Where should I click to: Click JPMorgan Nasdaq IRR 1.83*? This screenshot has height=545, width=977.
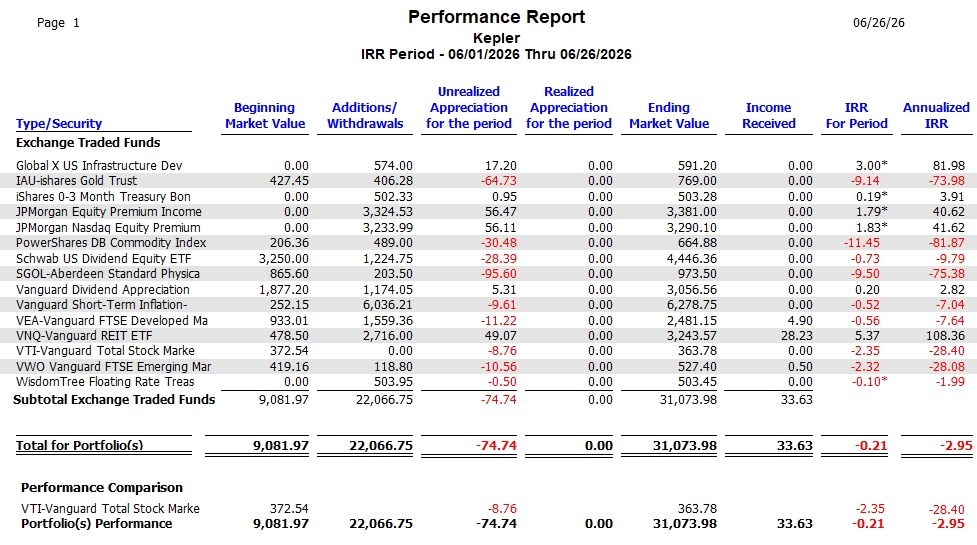[x=872, y=227]
